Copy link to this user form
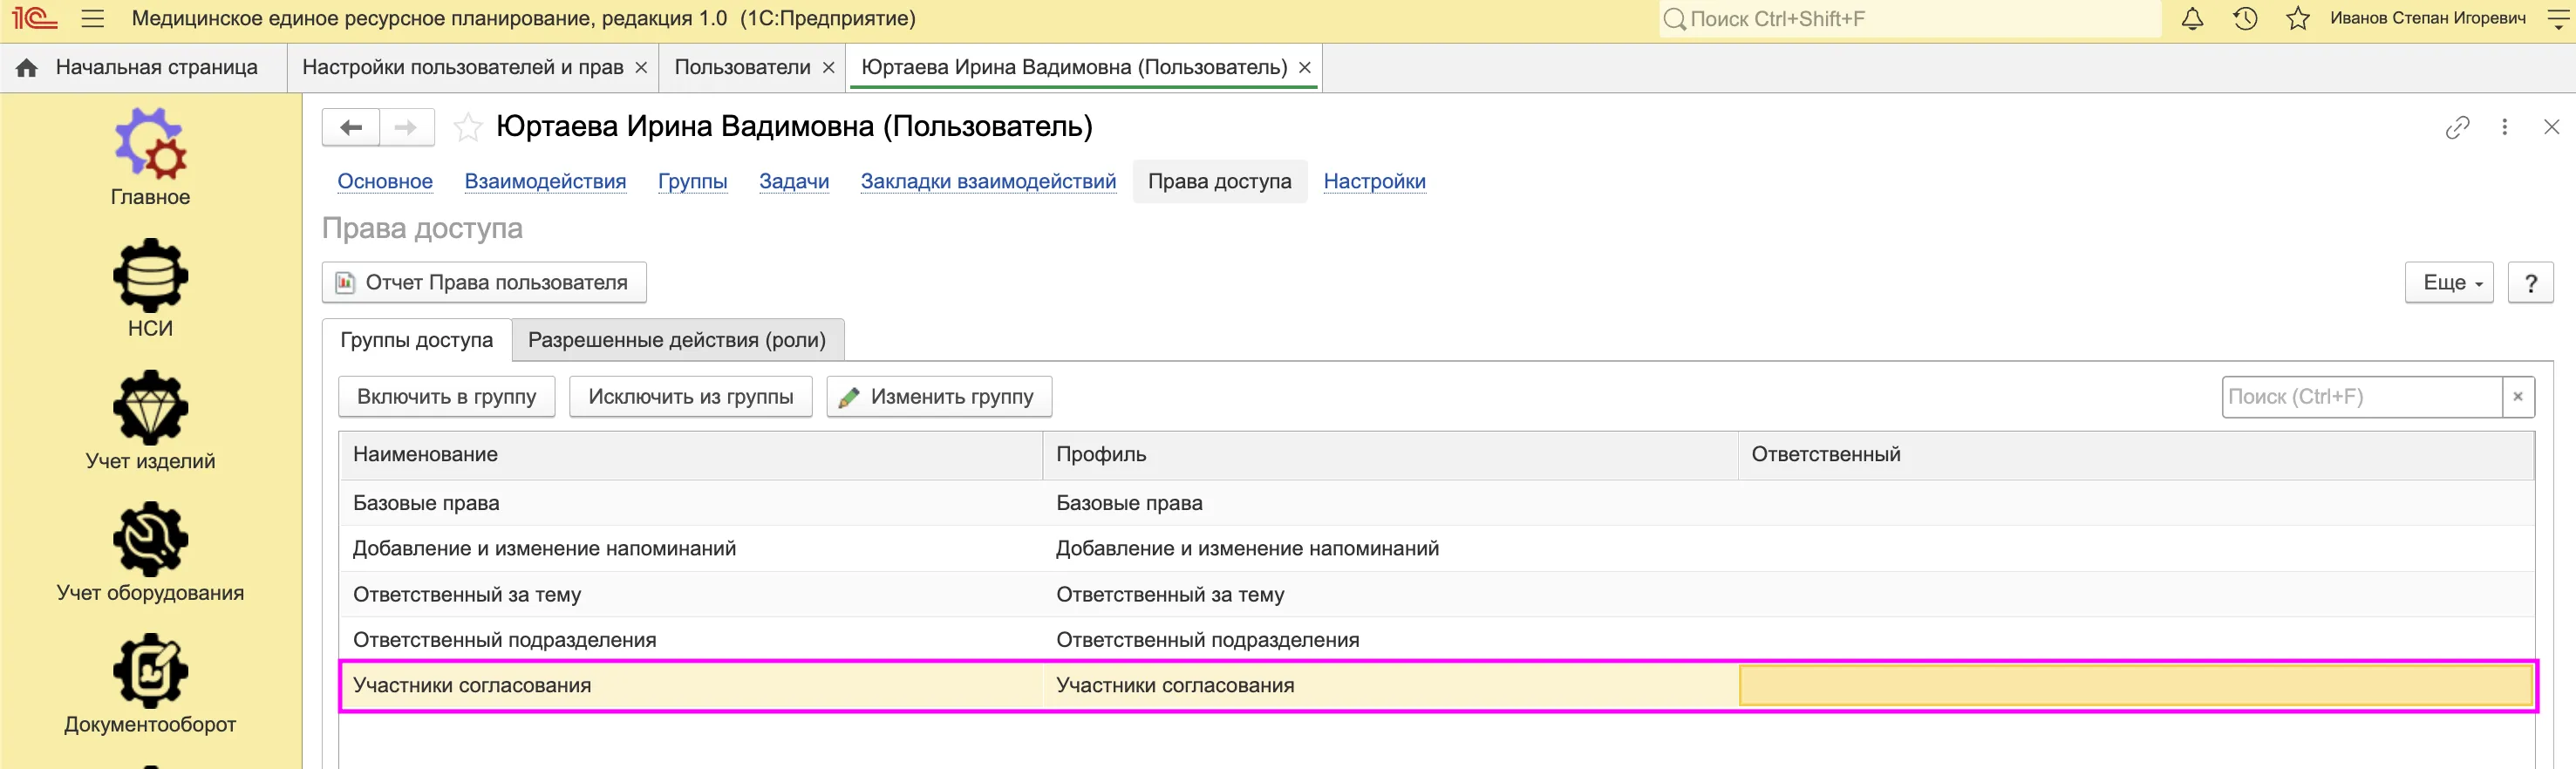 coord(2457,127)
